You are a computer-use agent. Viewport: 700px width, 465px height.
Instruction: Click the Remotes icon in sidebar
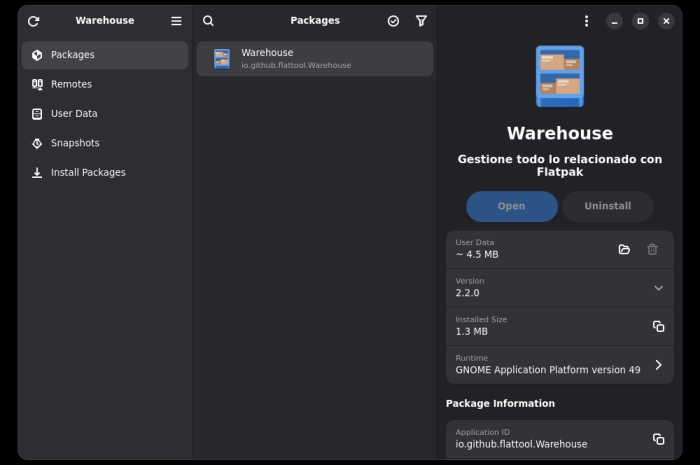tap(37, 84)
